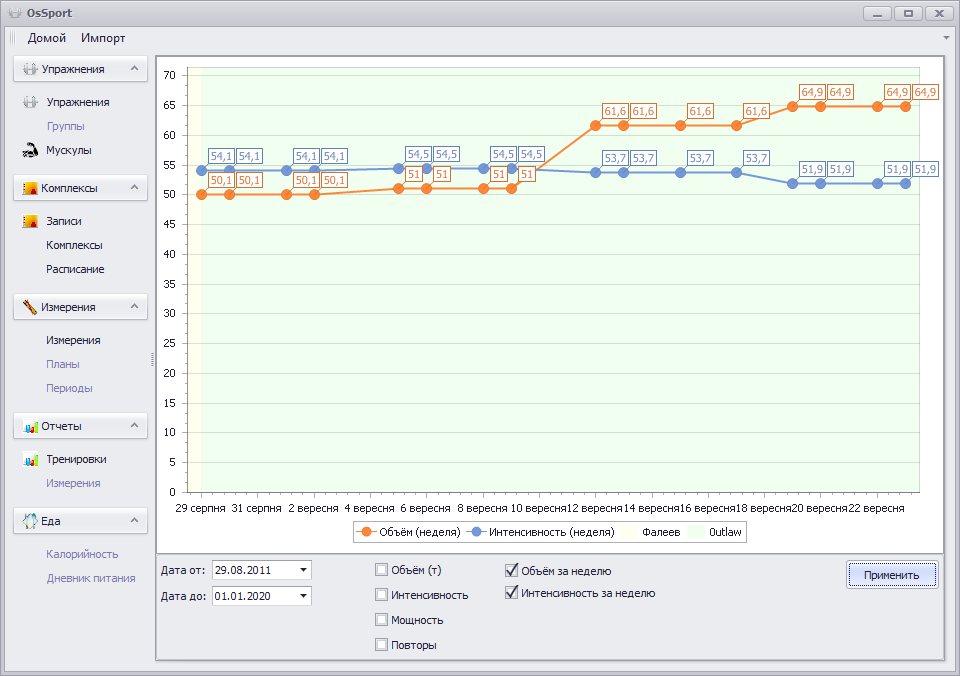This screenshot has width=960, height=676.
Task: Open the Домой menu
Action: click(x=47, y=38)
